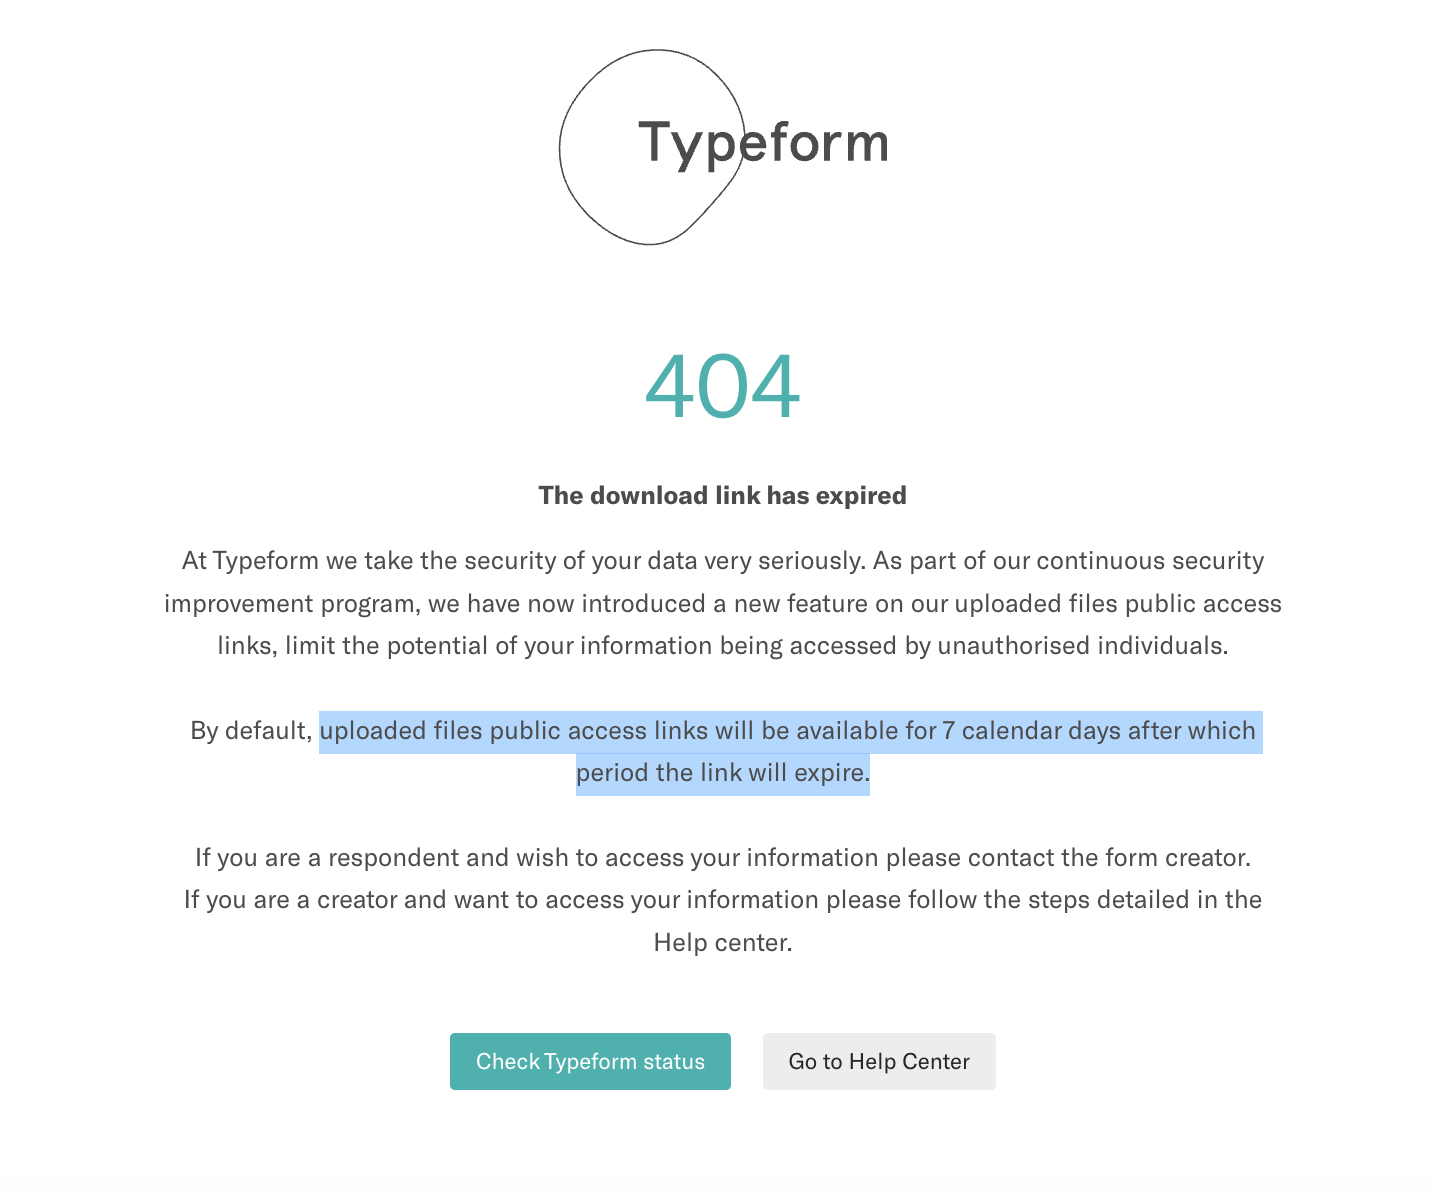Click the highlighted phrase period the link will expire
The width and height of the screenshot is (1436, 1190).
pos(722,773)
